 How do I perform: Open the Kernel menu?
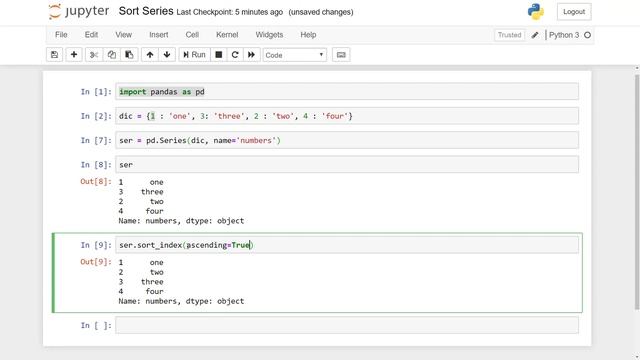pos(227,35)
